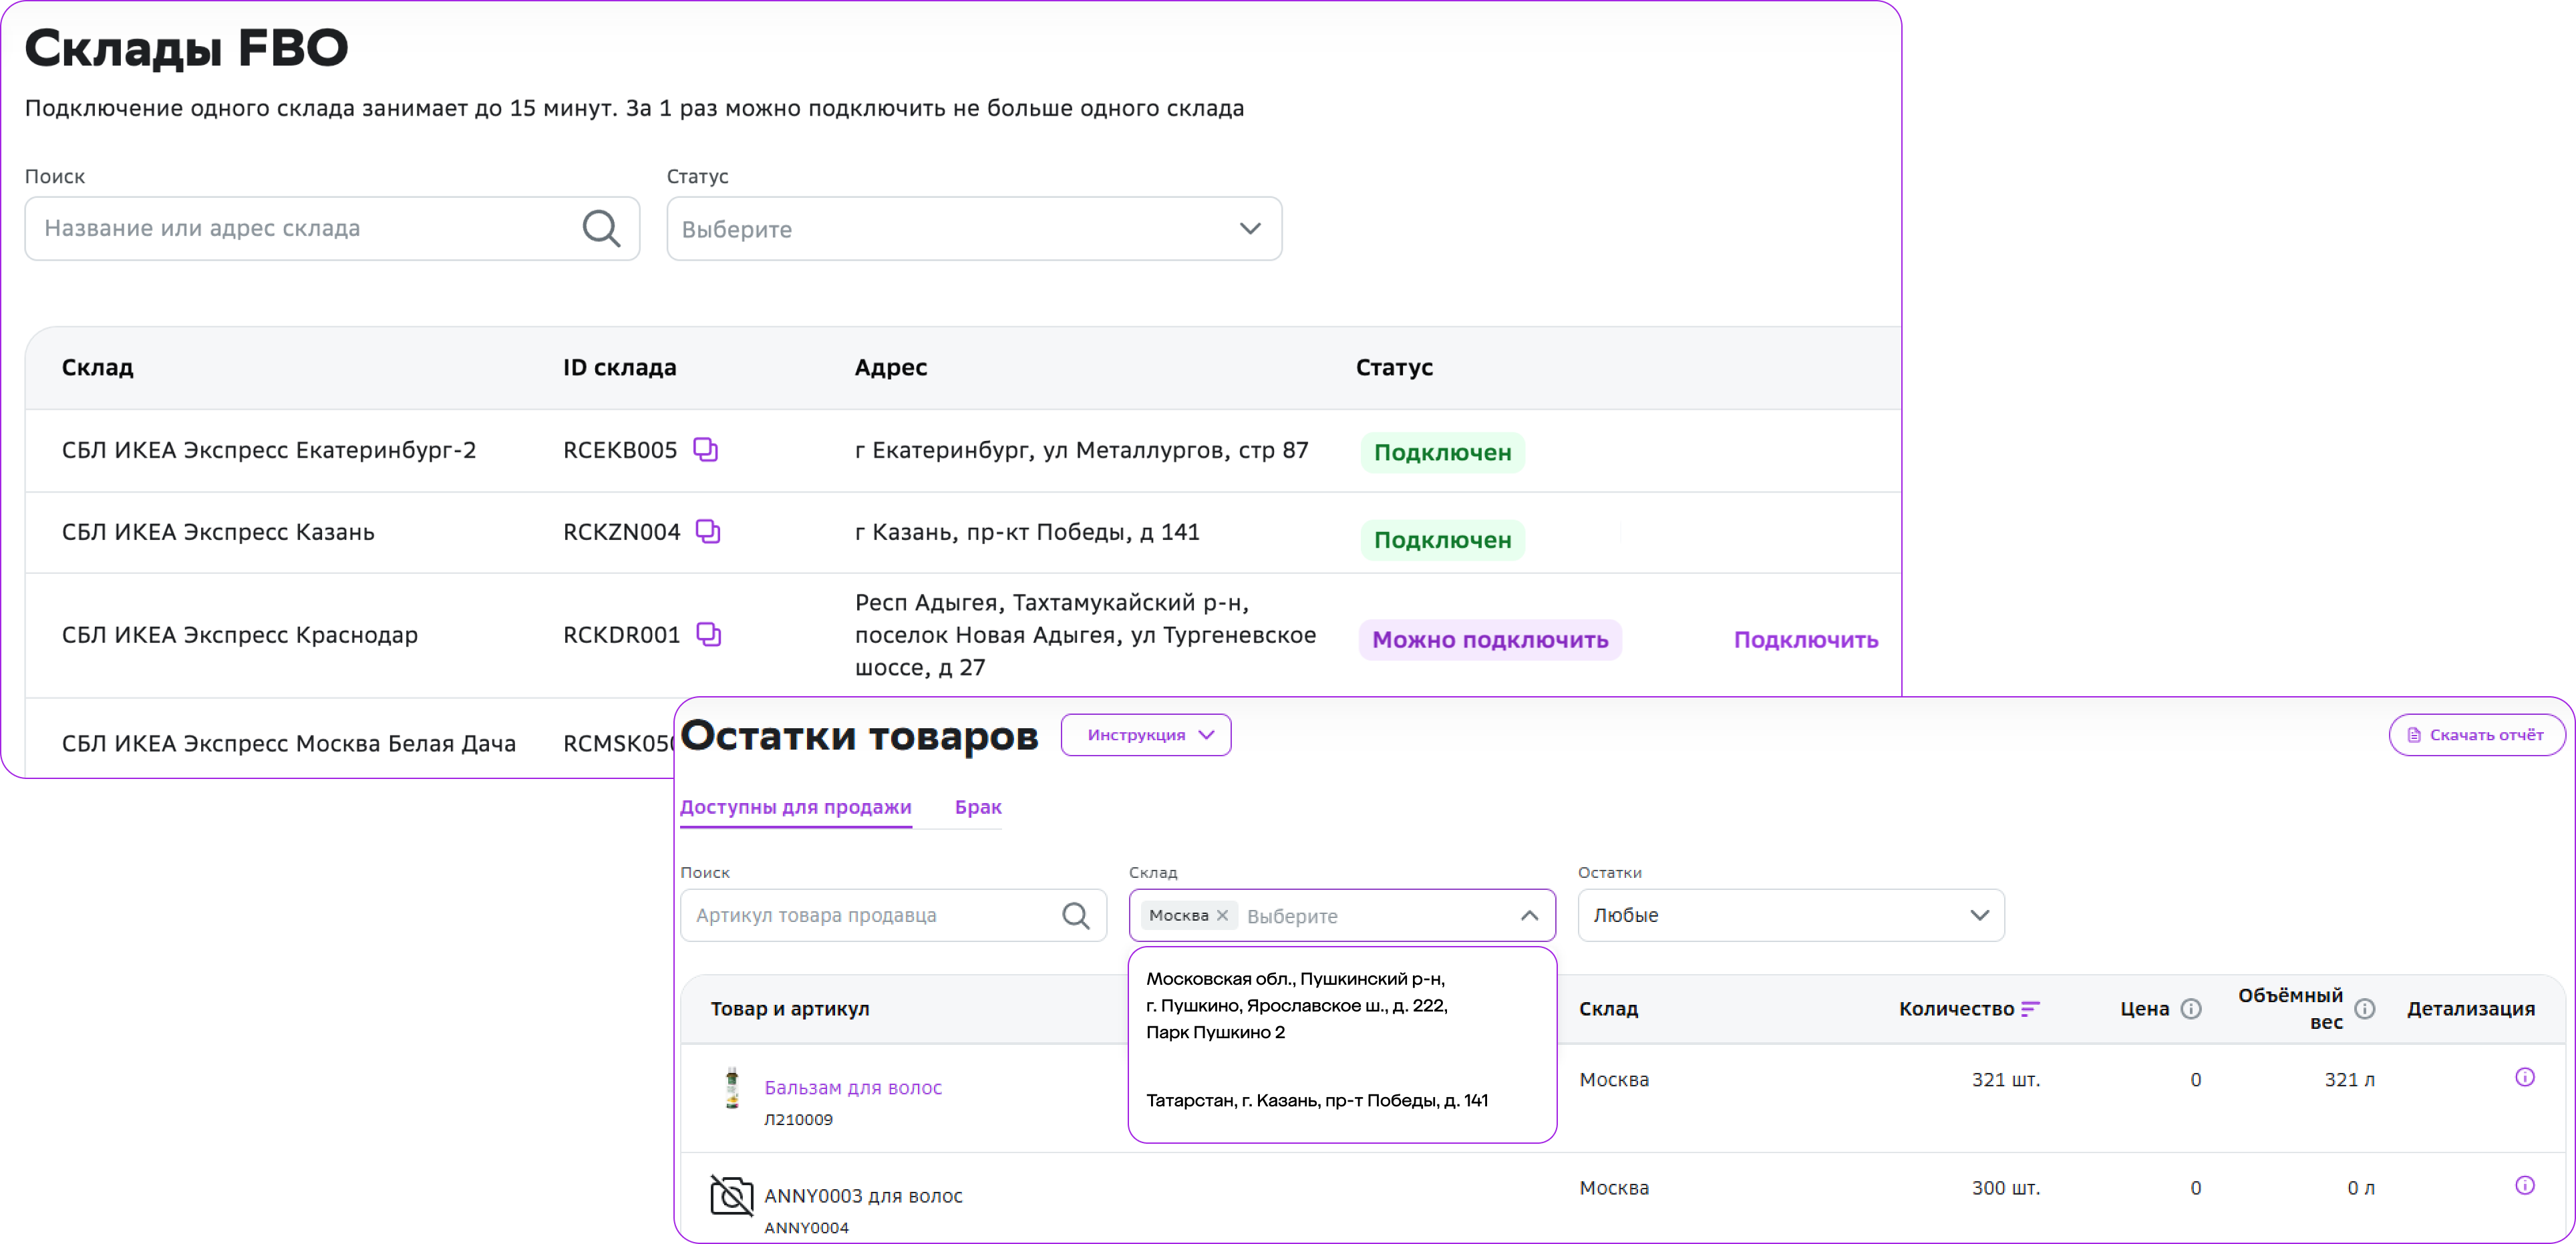Click the document icon in Скачать отчёт button
Image resolution: width=2576 pixels, height=1244 pixels.
coord(2414,735)
